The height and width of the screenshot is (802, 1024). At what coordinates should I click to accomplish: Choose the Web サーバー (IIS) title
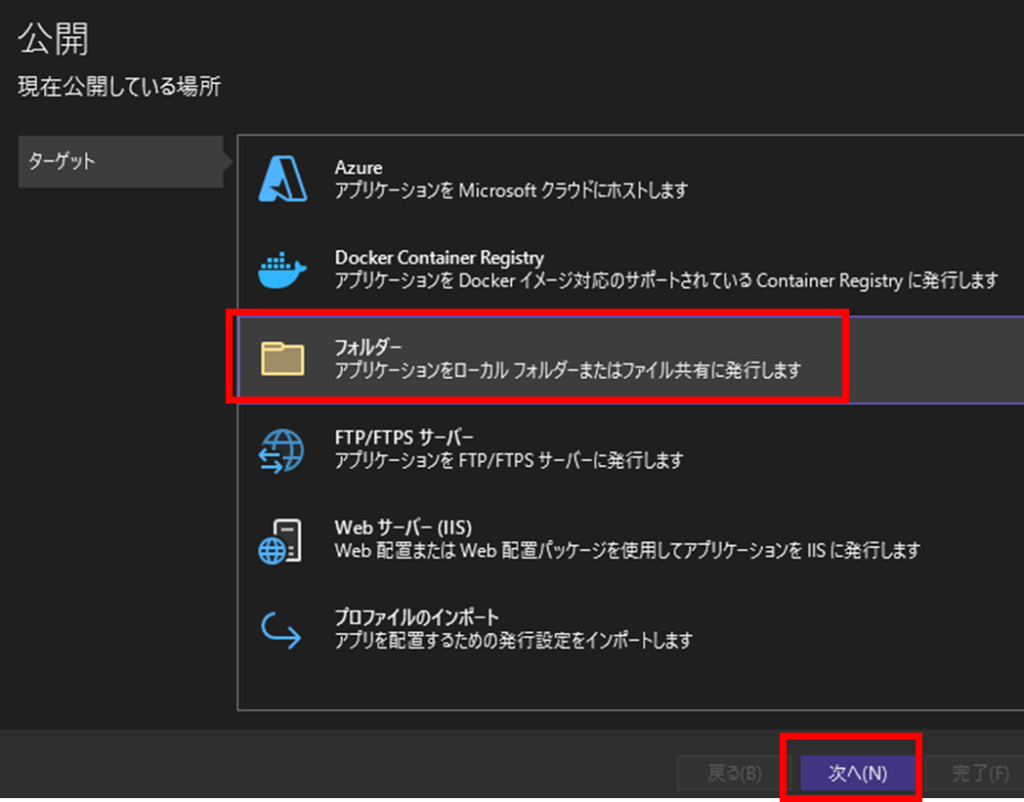coord(403,527)
